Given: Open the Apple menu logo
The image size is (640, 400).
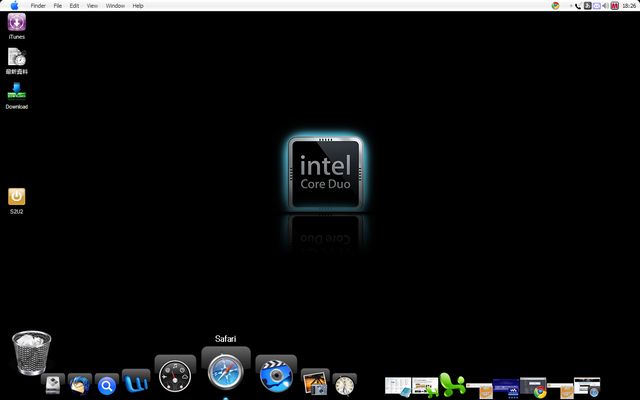Looking at the screenshot, I should pos(15,5).
